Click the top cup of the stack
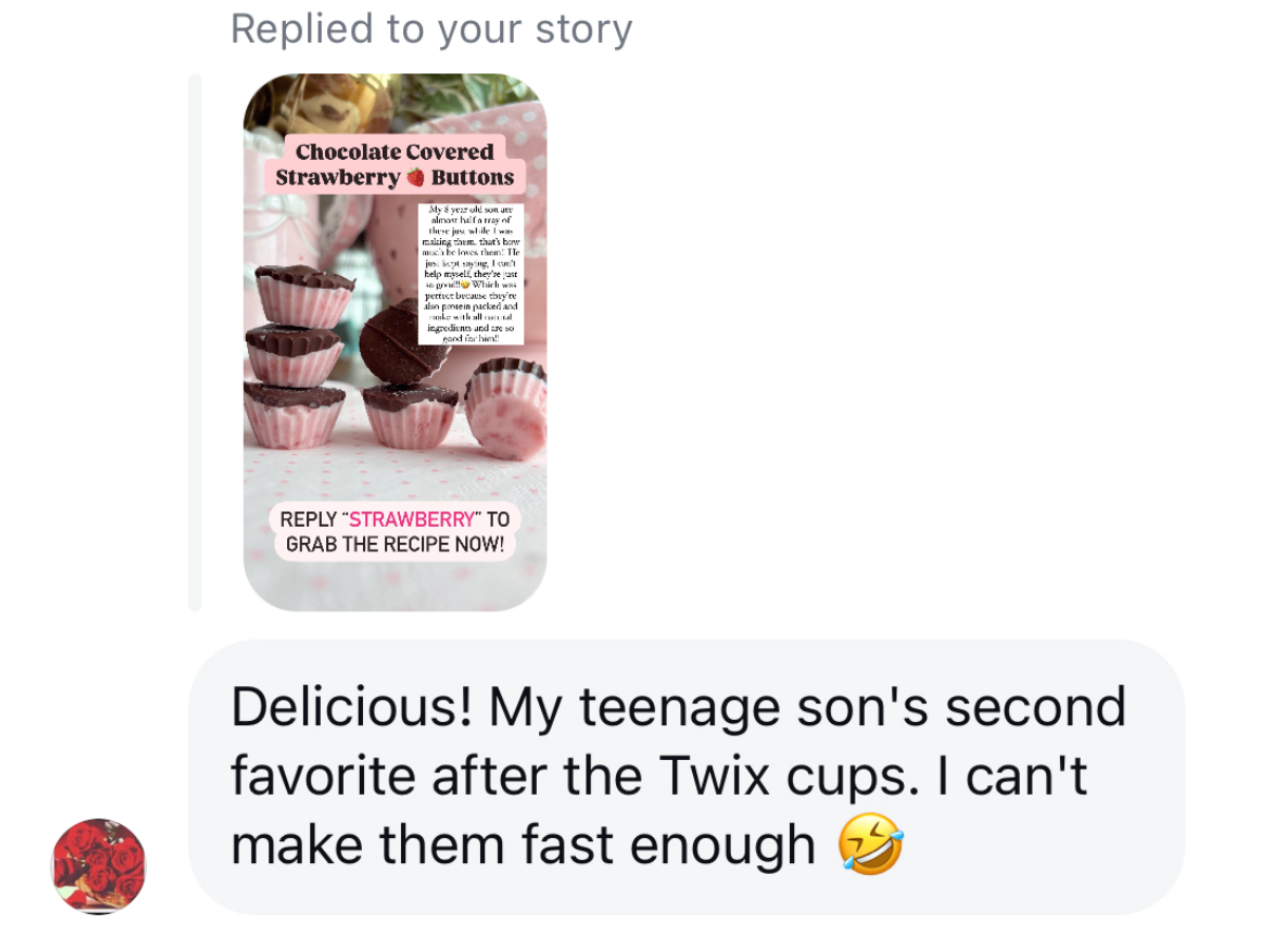 [x=304, y=295]
